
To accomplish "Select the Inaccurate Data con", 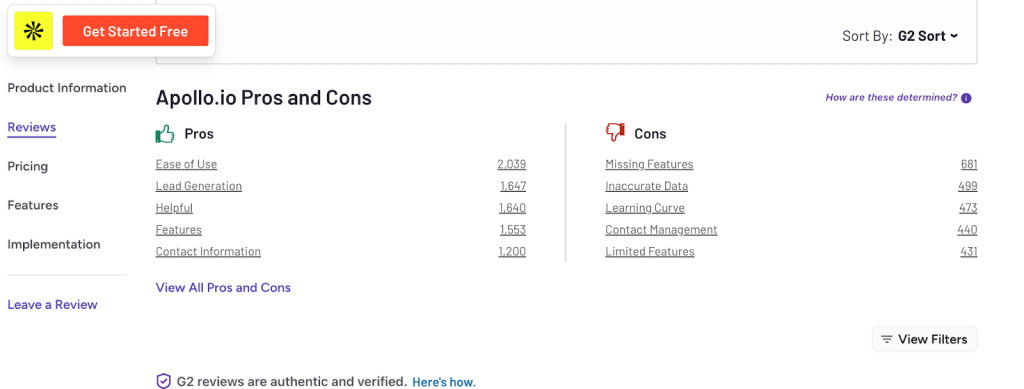I will tap(647, 186).
